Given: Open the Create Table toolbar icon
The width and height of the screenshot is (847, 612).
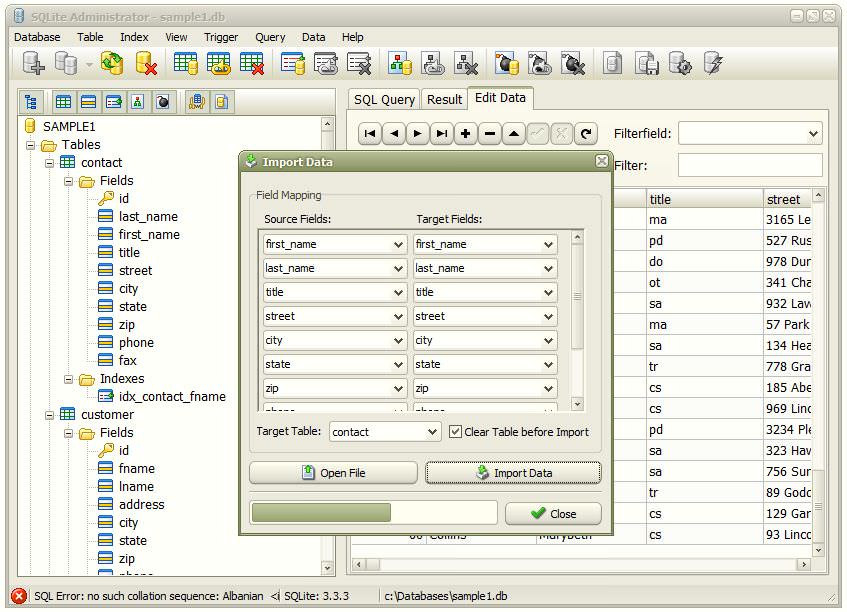Looking at the screenshot, I should pyautogui.click(x=185, y=62).
